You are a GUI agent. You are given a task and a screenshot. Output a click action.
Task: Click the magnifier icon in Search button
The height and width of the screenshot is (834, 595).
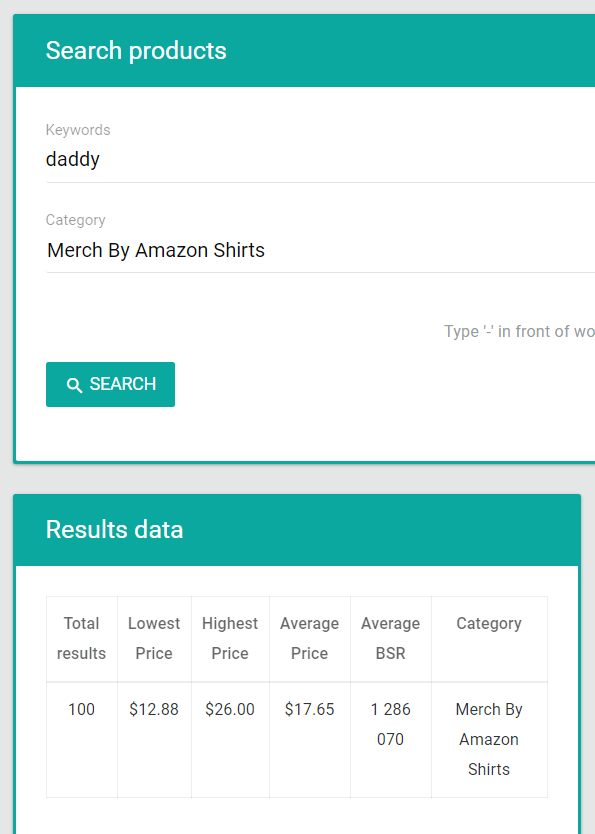coord(74,385)
